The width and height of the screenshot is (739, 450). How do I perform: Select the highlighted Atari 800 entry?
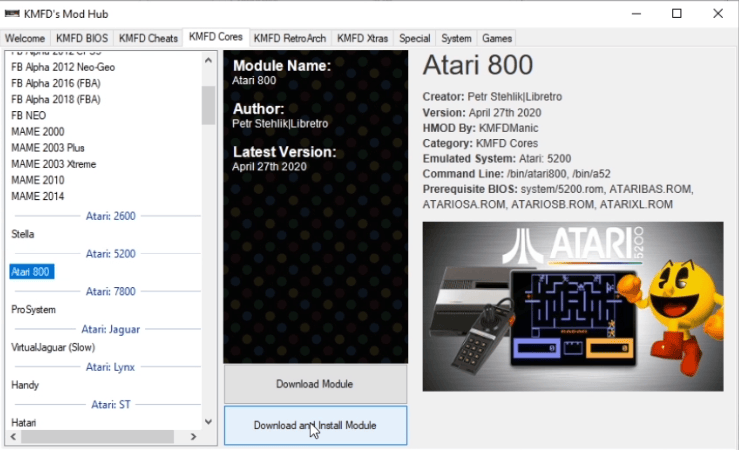point(31,272)
